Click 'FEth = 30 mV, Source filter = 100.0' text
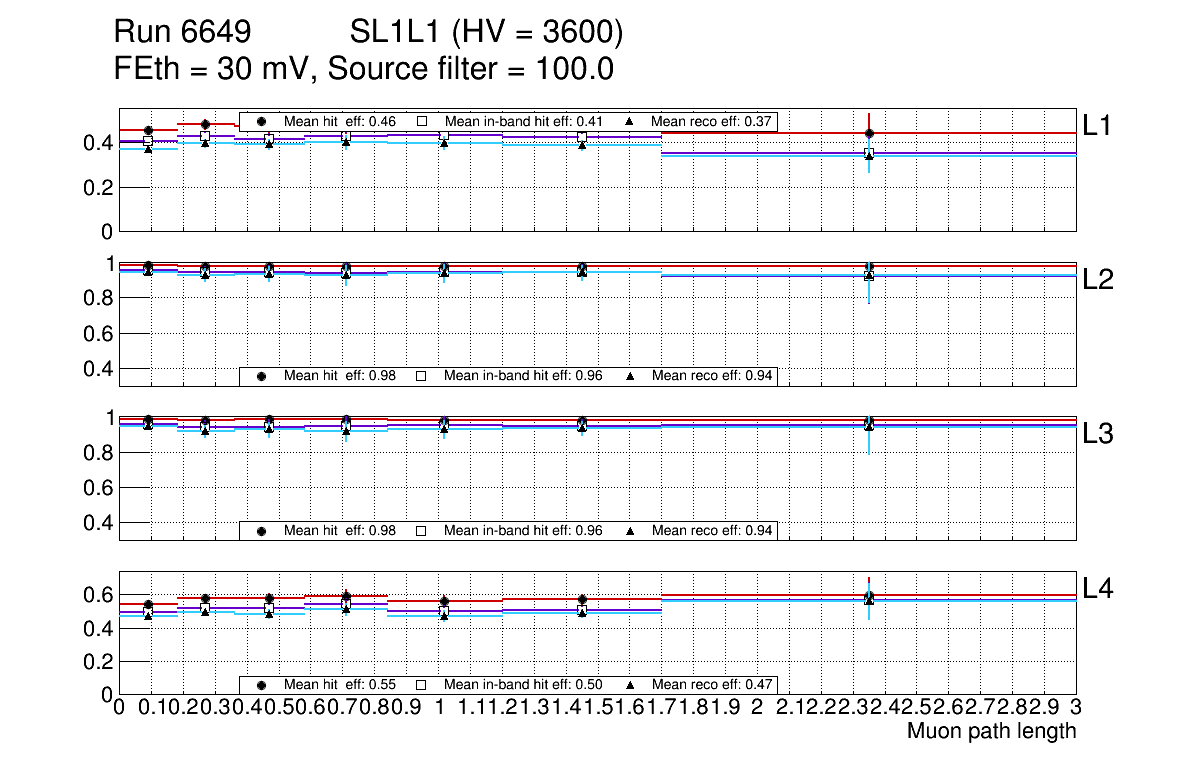 (363, 70)
